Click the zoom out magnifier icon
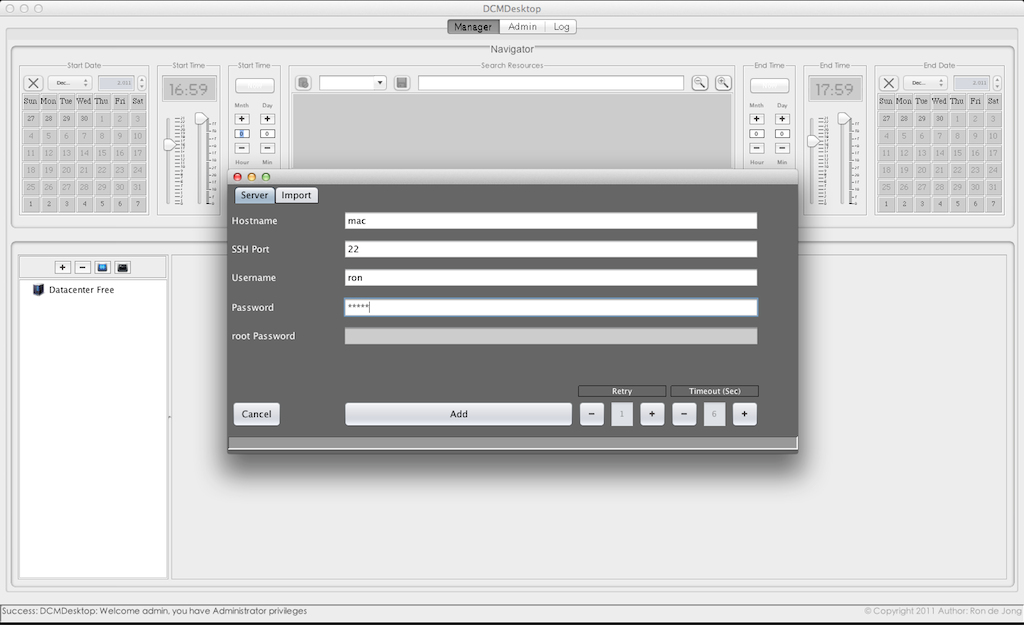 [x=700, y=83]
